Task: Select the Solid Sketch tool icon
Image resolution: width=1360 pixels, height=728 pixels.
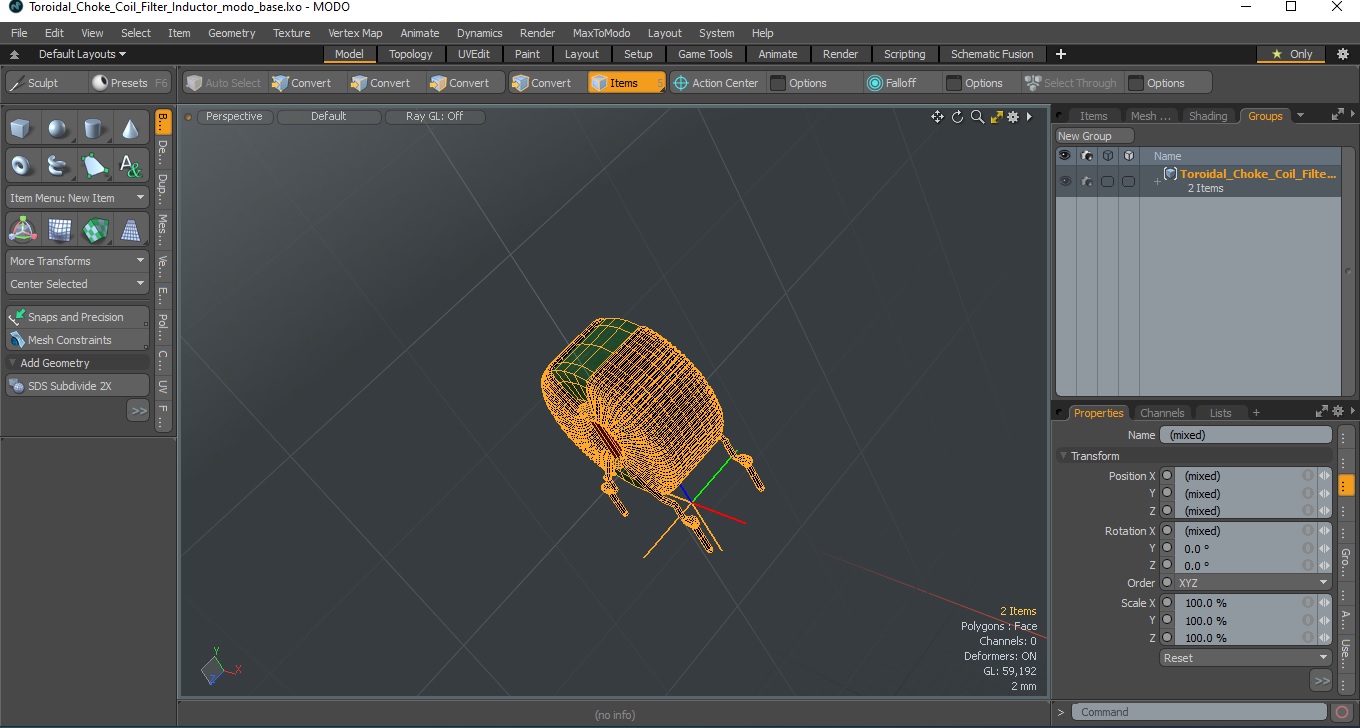Action: tap(58, 165)
